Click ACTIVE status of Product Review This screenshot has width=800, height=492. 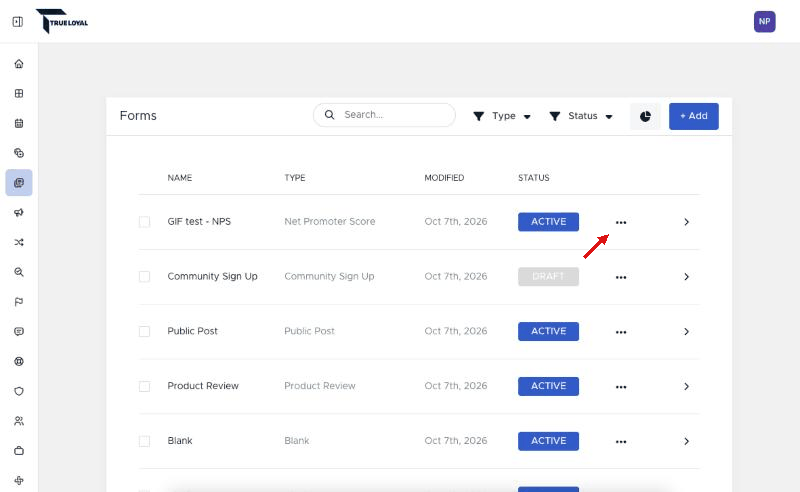[x=548, y=386]
